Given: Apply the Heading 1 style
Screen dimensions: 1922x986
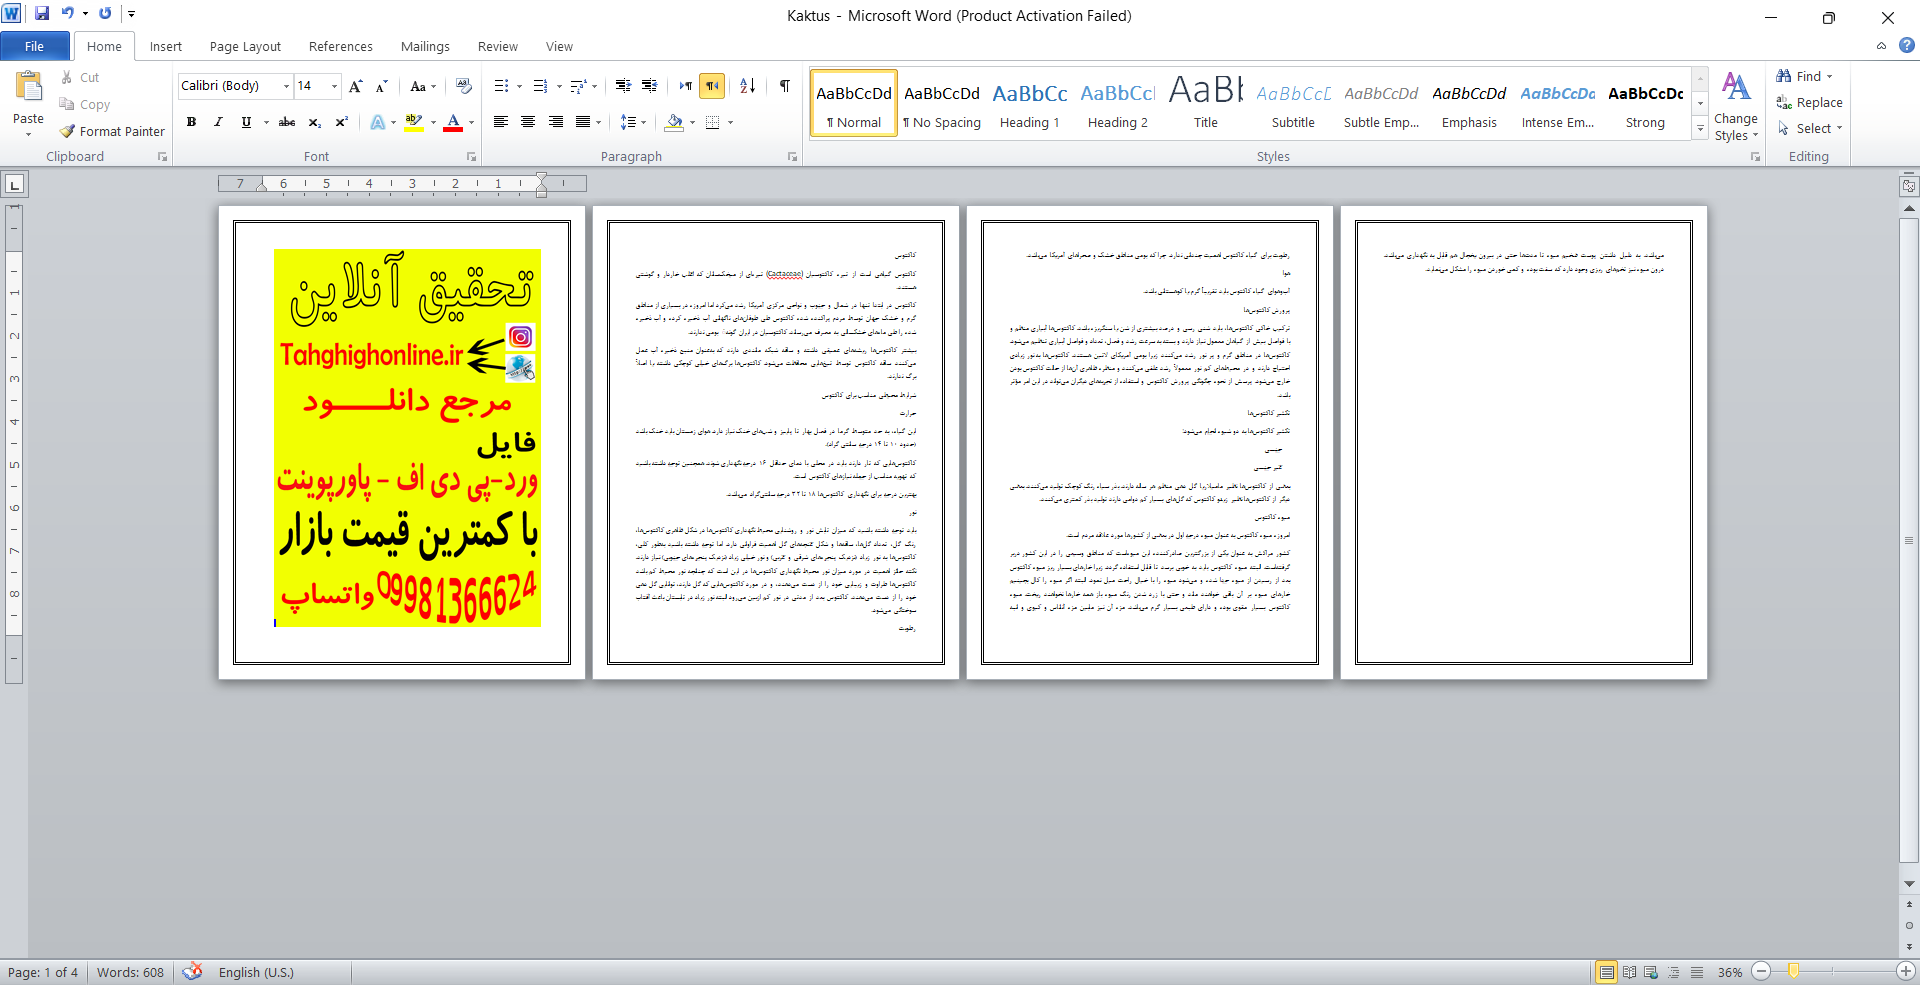Looking at the screenshot, I should [1030, 103].
